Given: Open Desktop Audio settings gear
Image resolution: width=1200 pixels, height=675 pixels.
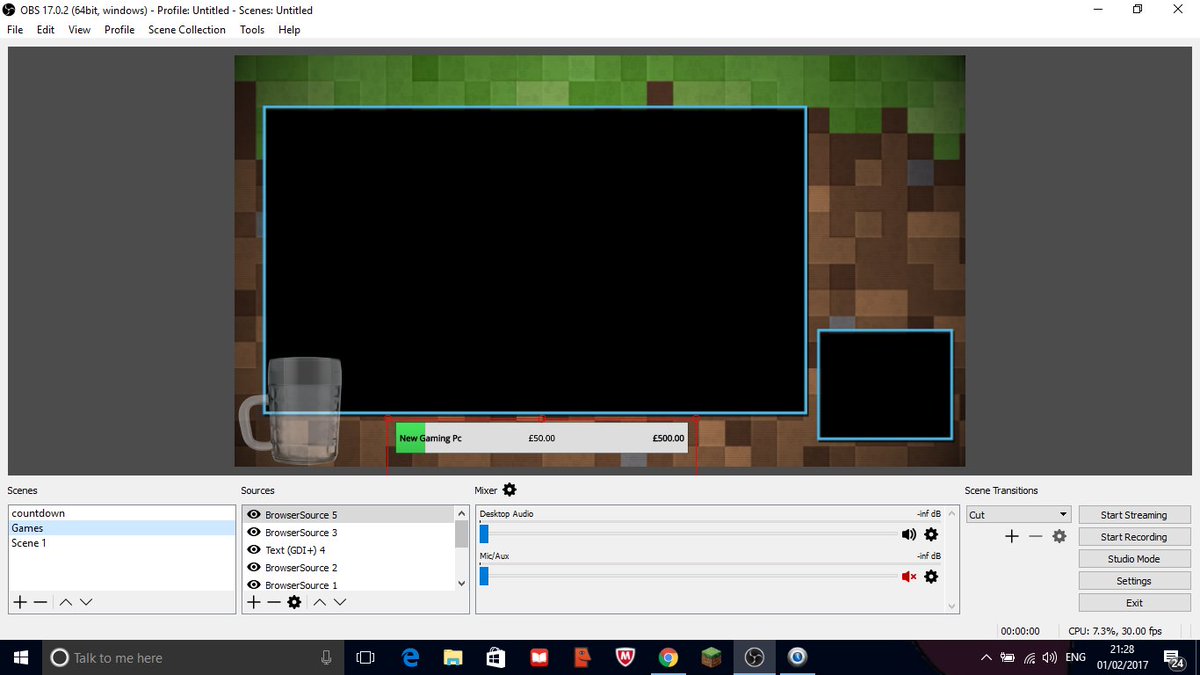Looking at the screenshot, I should (931, 535).
